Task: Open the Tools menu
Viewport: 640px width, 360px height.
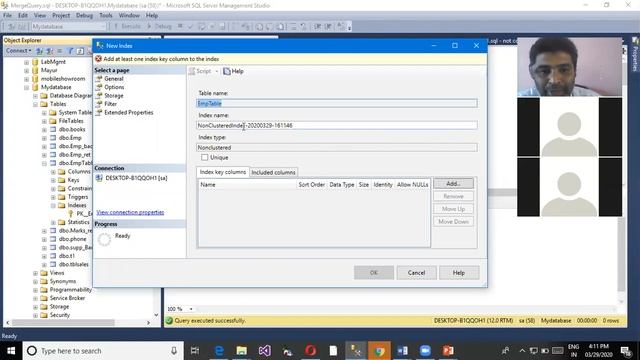Action: [x=106, y=16]
